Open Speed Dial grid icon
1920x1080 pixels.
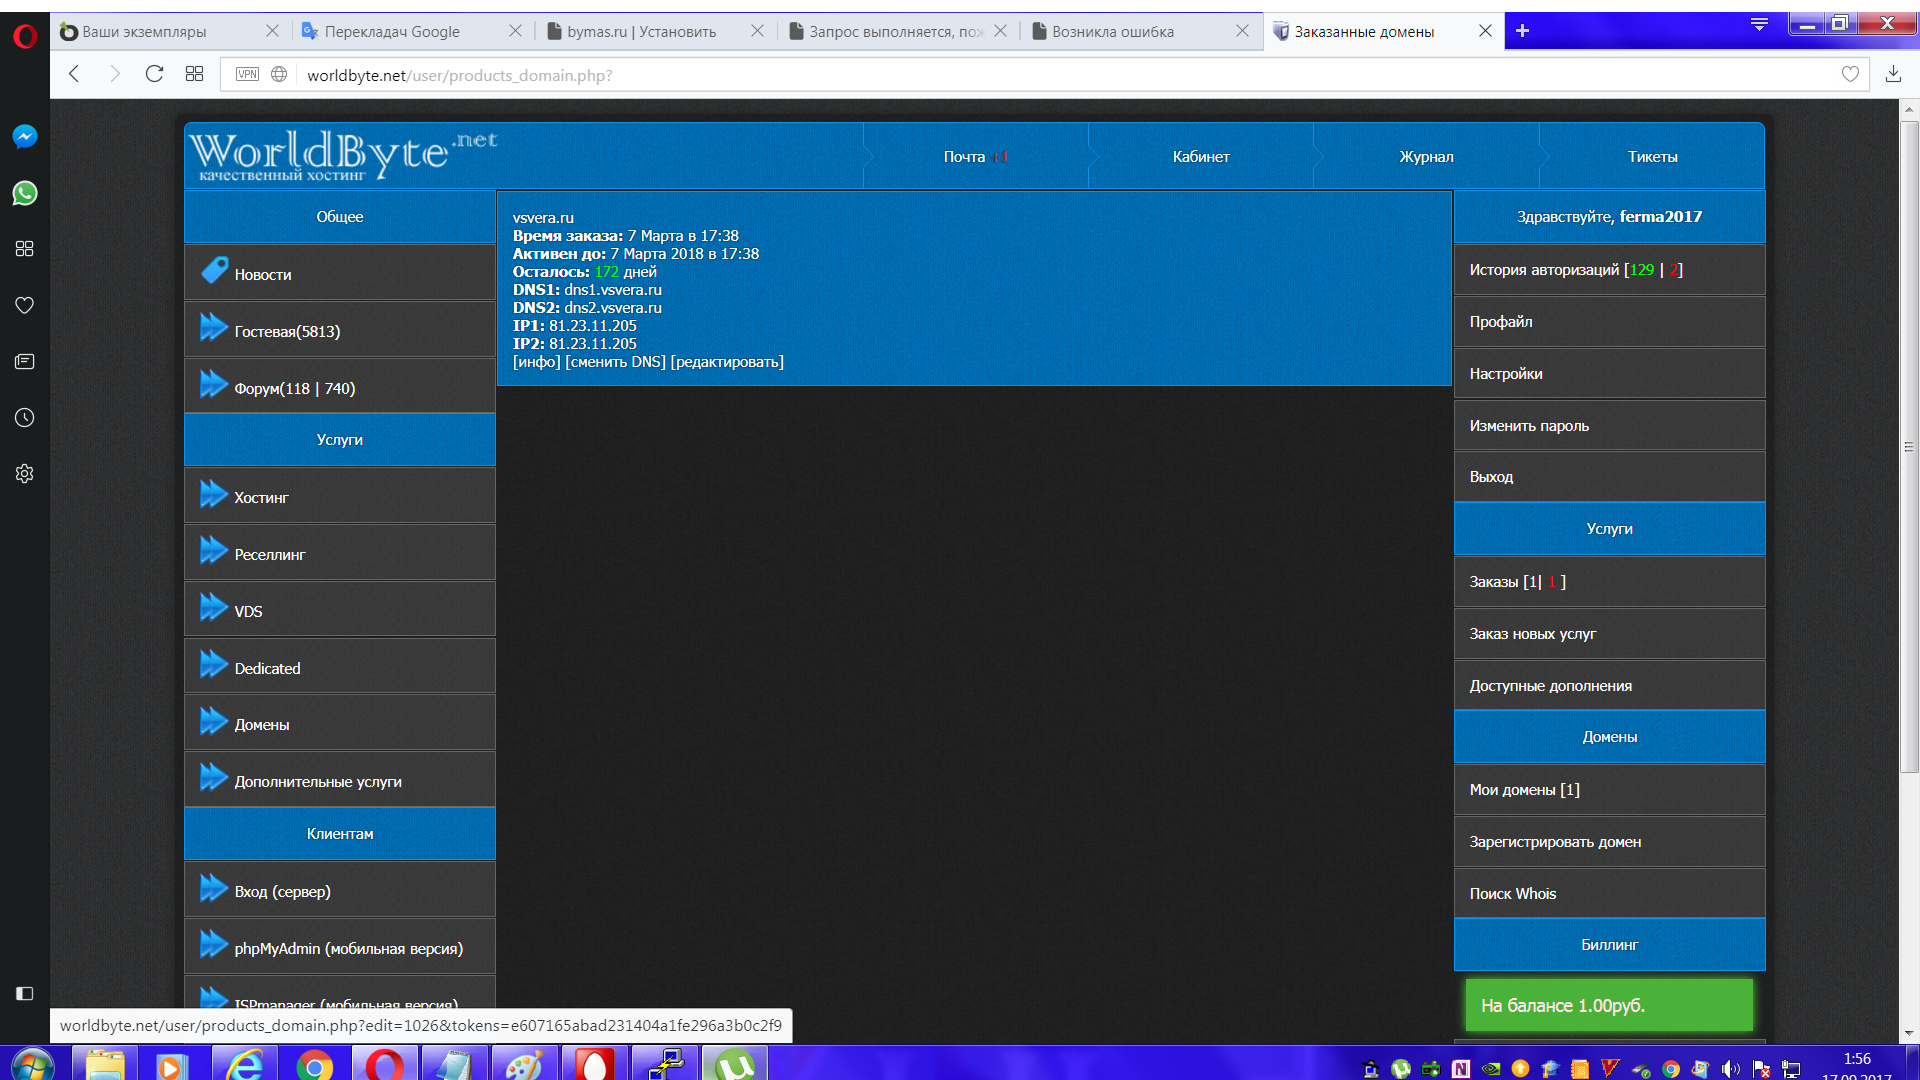click(x=194, y=74)
